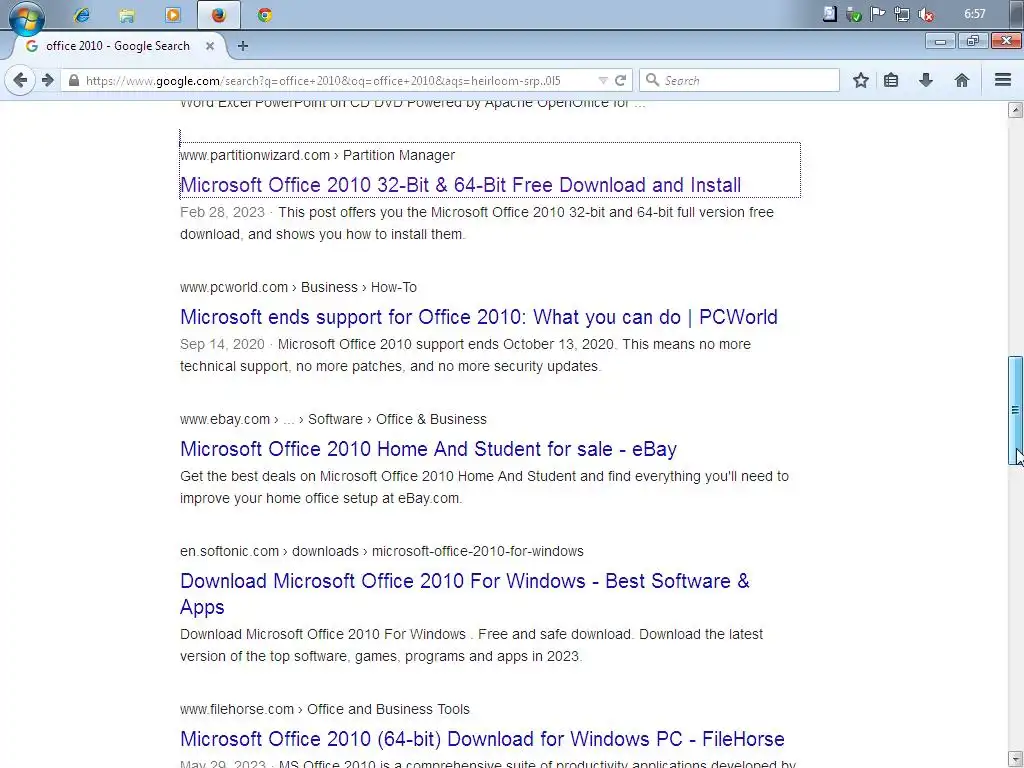Screen dimensions: 1024x768
Task: Open the Downloads arrow icon
Action: point(925,80)
